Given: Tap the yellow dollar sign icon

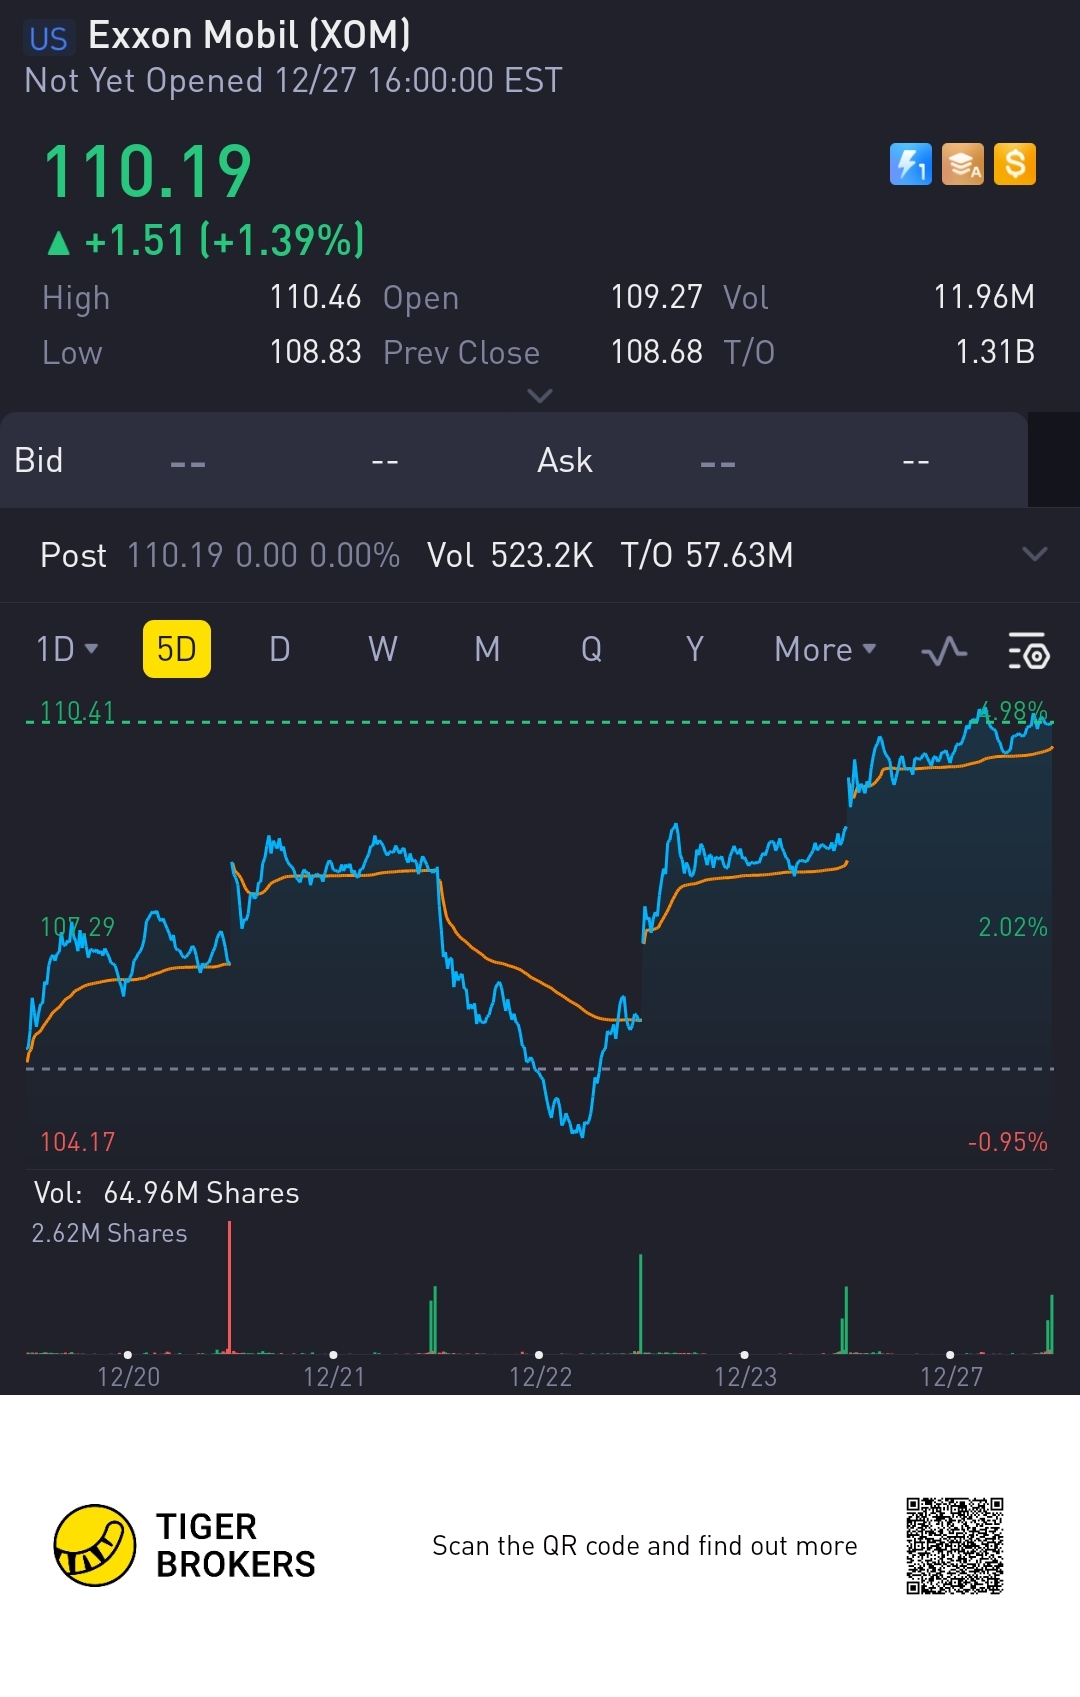Looking at the screenshot, I should click(1015, 165).
